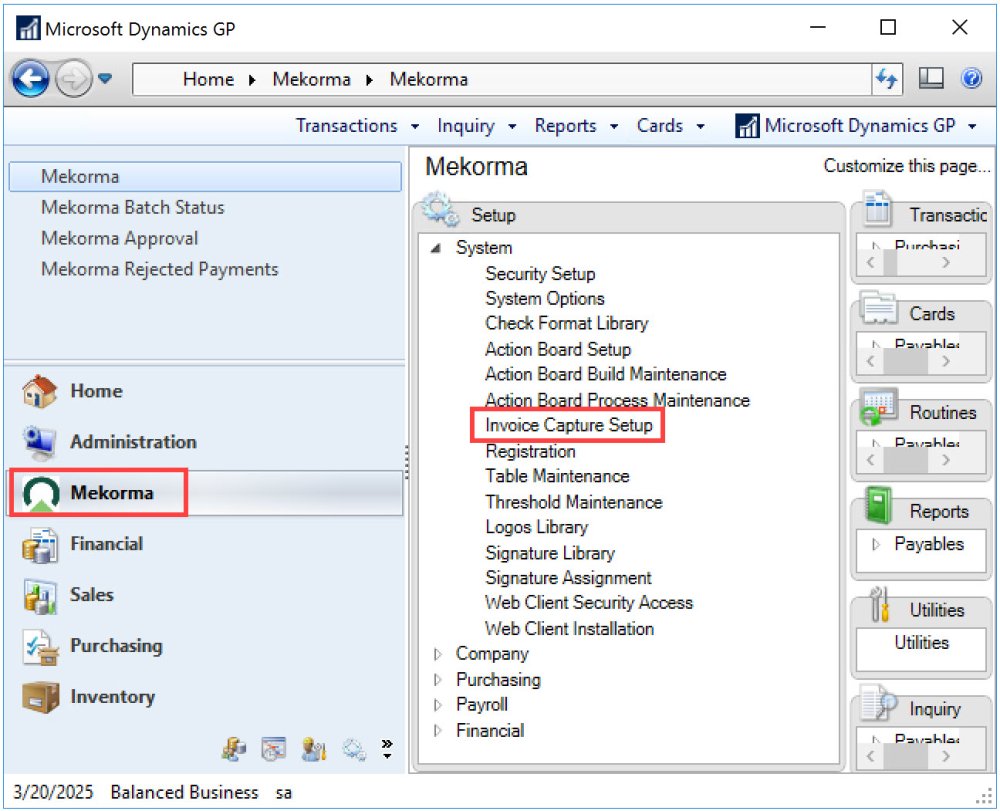
Task: Open Web Client Installation
Action: pyautogui.click(x=569, y=629)
